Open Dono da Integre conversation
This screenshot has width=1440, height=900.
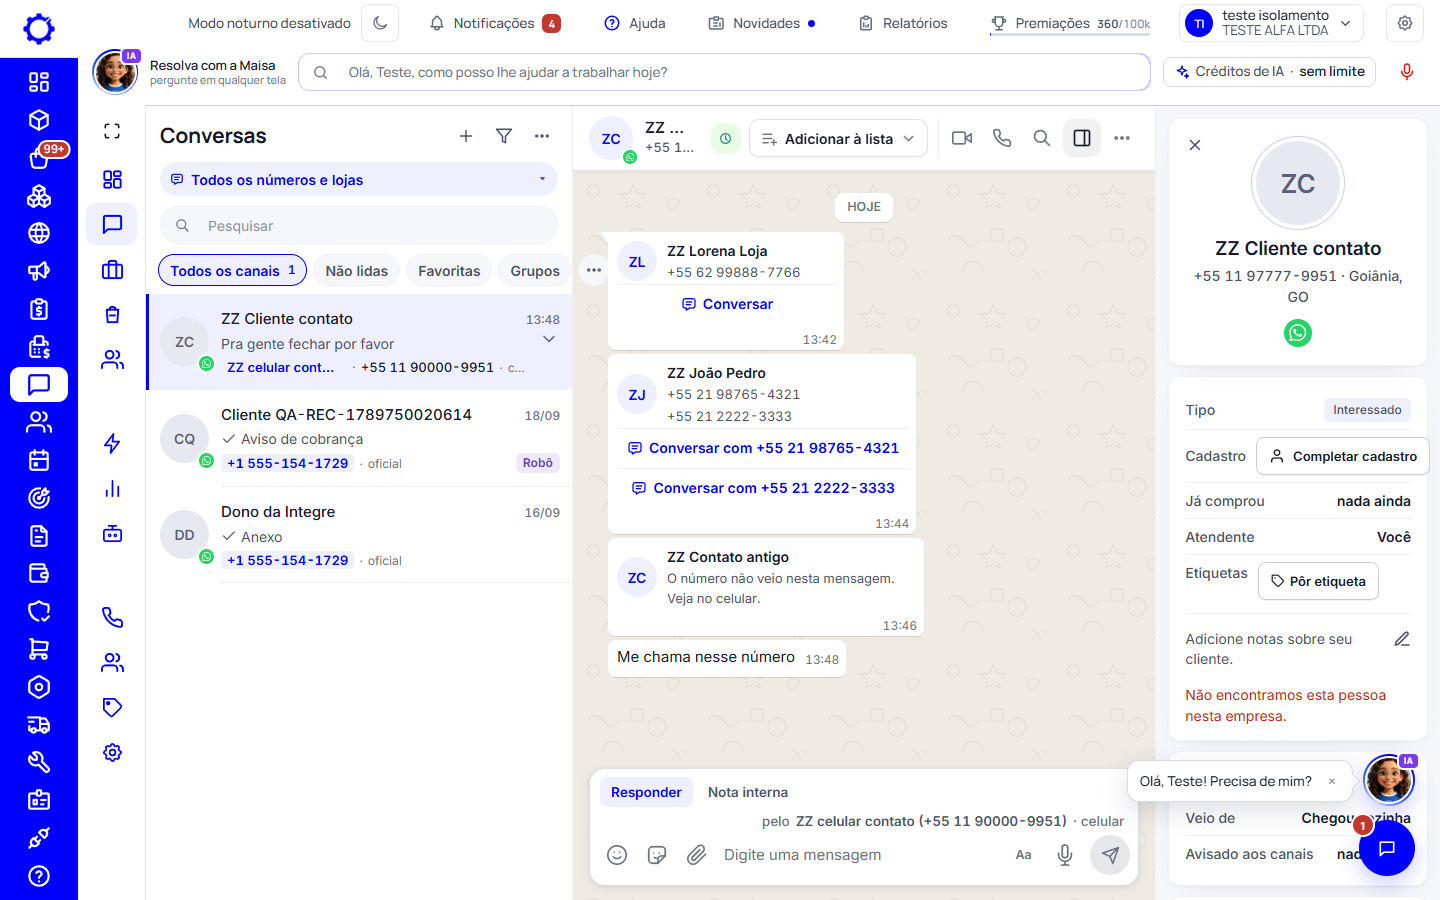359,536
